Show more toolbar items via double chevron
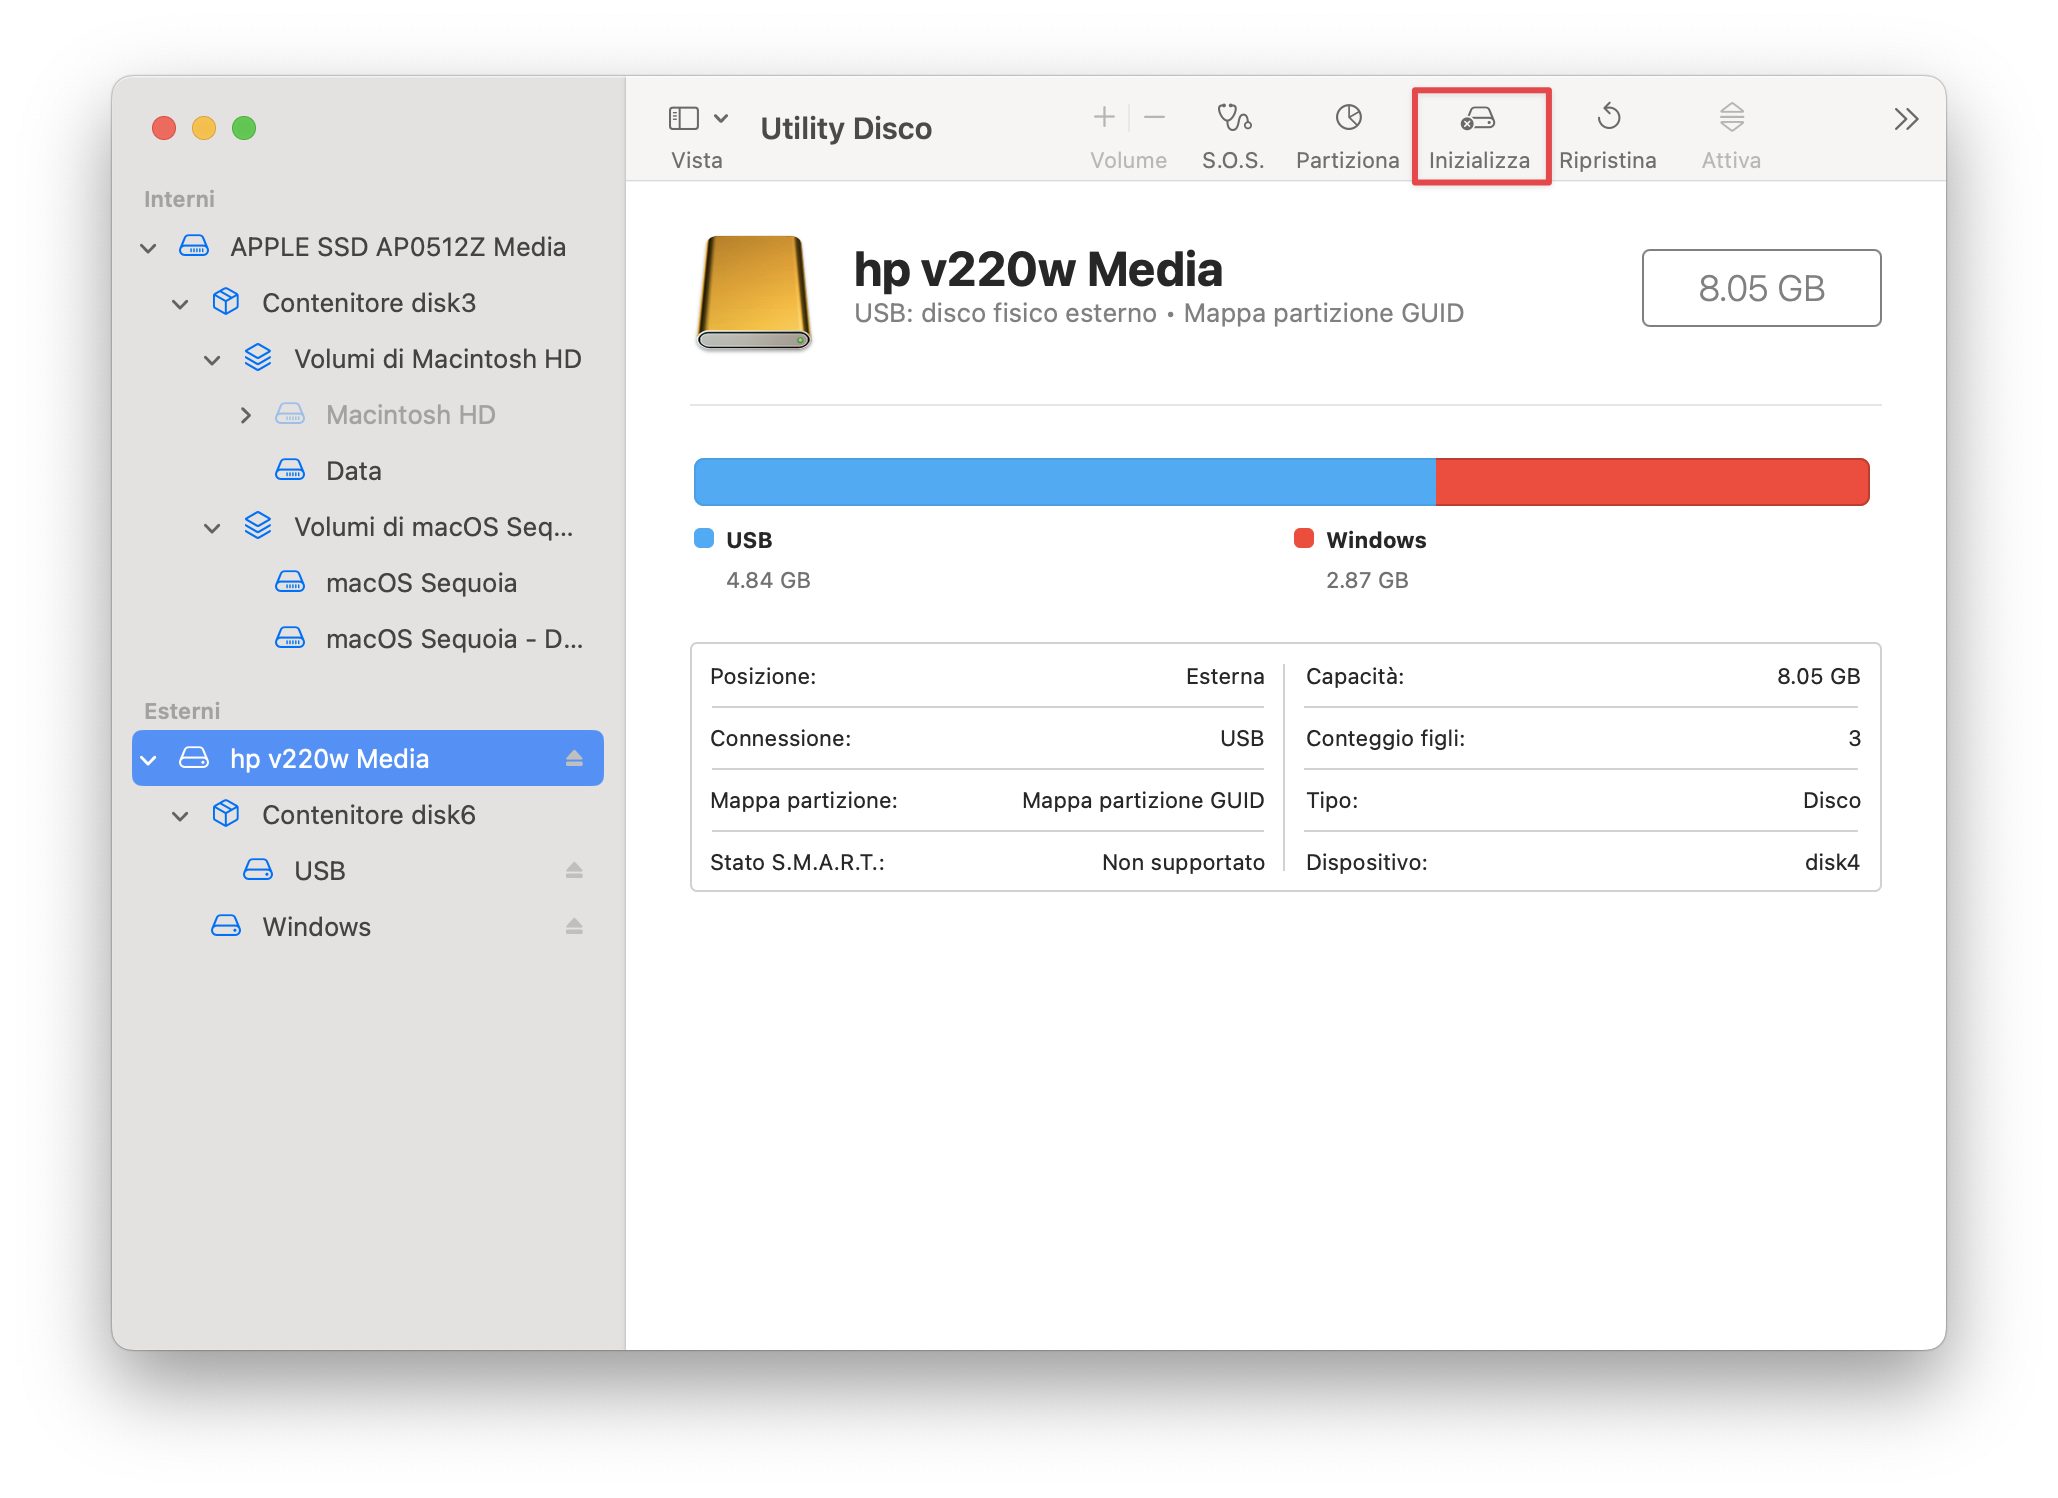Screen dimensions: 2058x1498 click(1906, 119)
